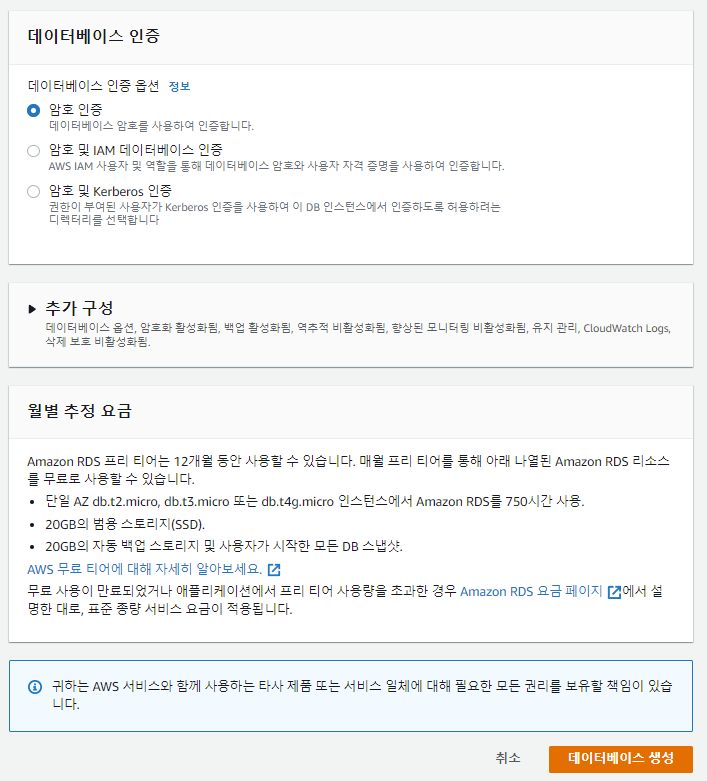Open AWS 무료 티어에 대해 자세히 알아보세요 link
The image size is (707, 781).
[x=144, y=569]
